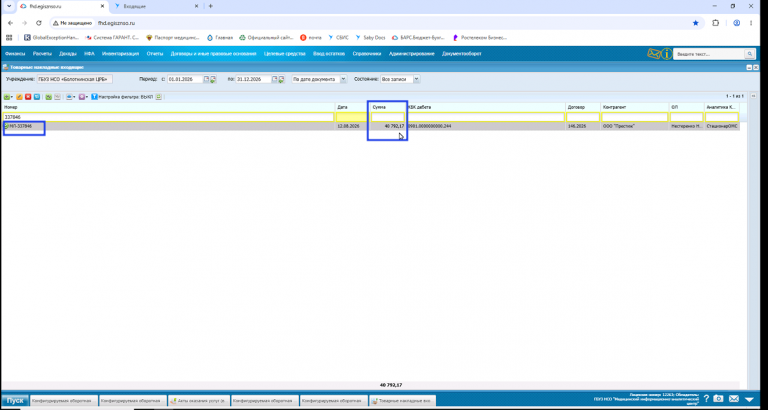Open new browser tab with plus button
Image resolution: width=768 pixels, height=410 pixels.
pos(211,6)
